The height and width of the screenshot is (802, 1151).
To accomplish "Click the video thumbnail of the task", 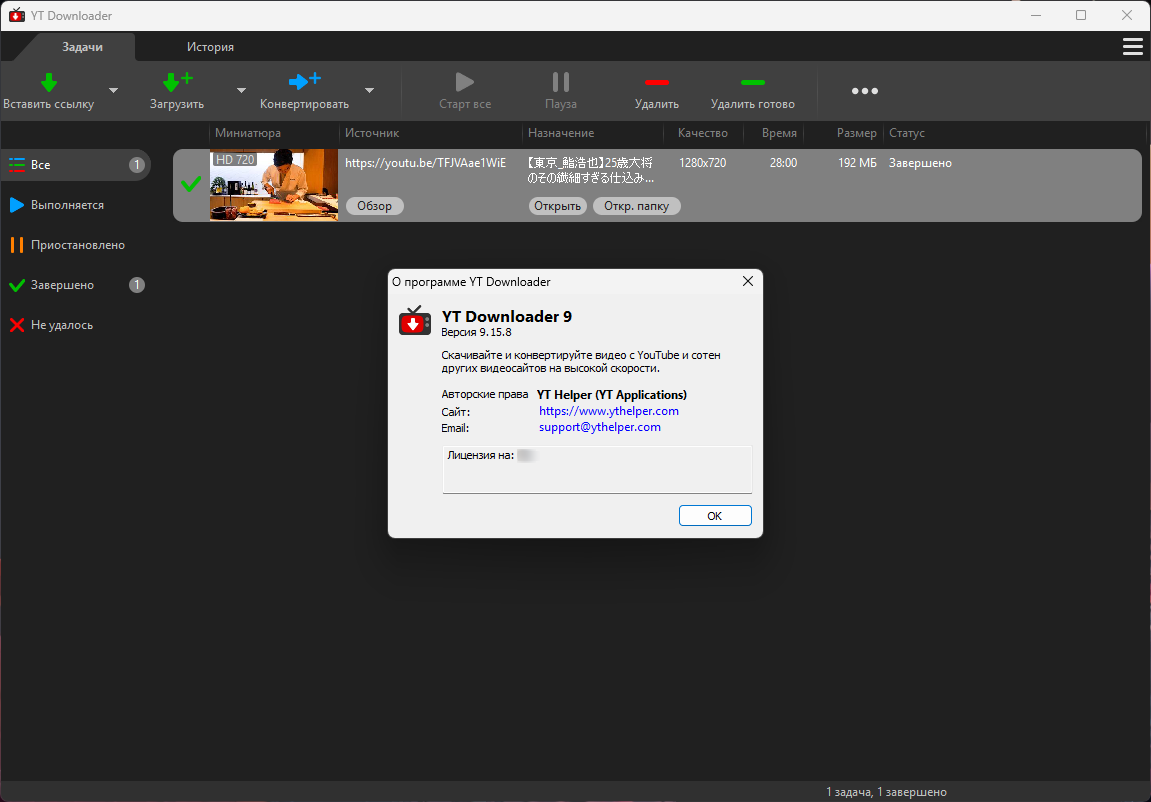I will point(274,185).
